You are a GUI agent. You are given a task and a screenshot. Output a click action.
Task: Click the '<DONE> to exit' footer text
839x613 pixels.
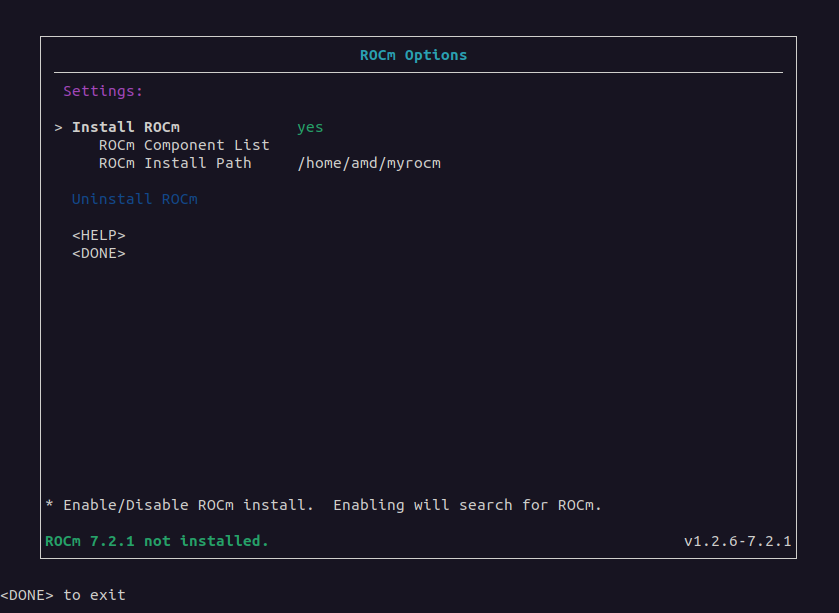63,595
